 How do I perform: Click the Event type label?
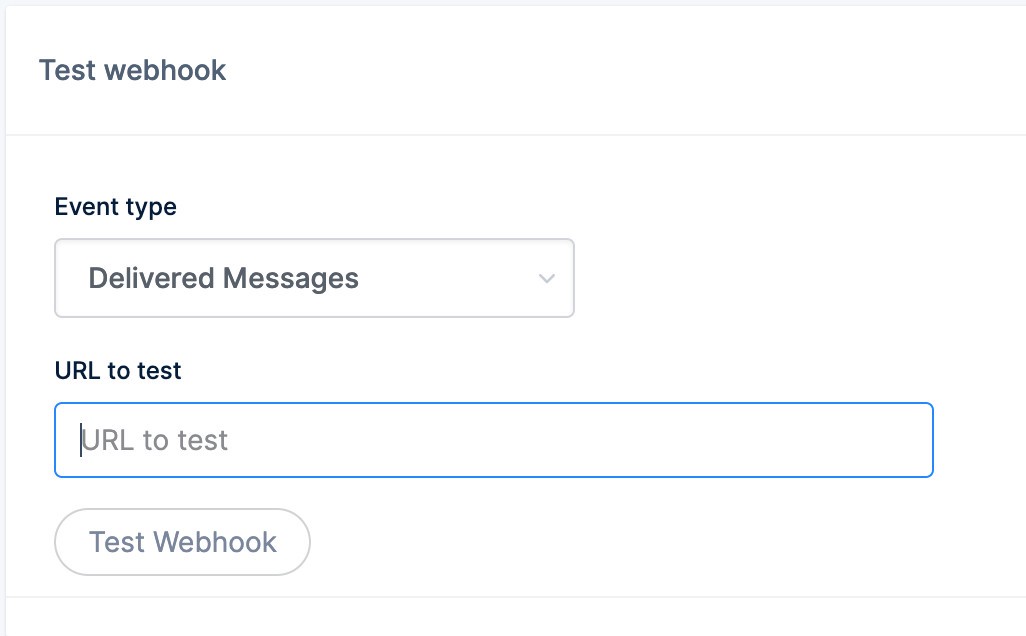(x=115, y=207)
